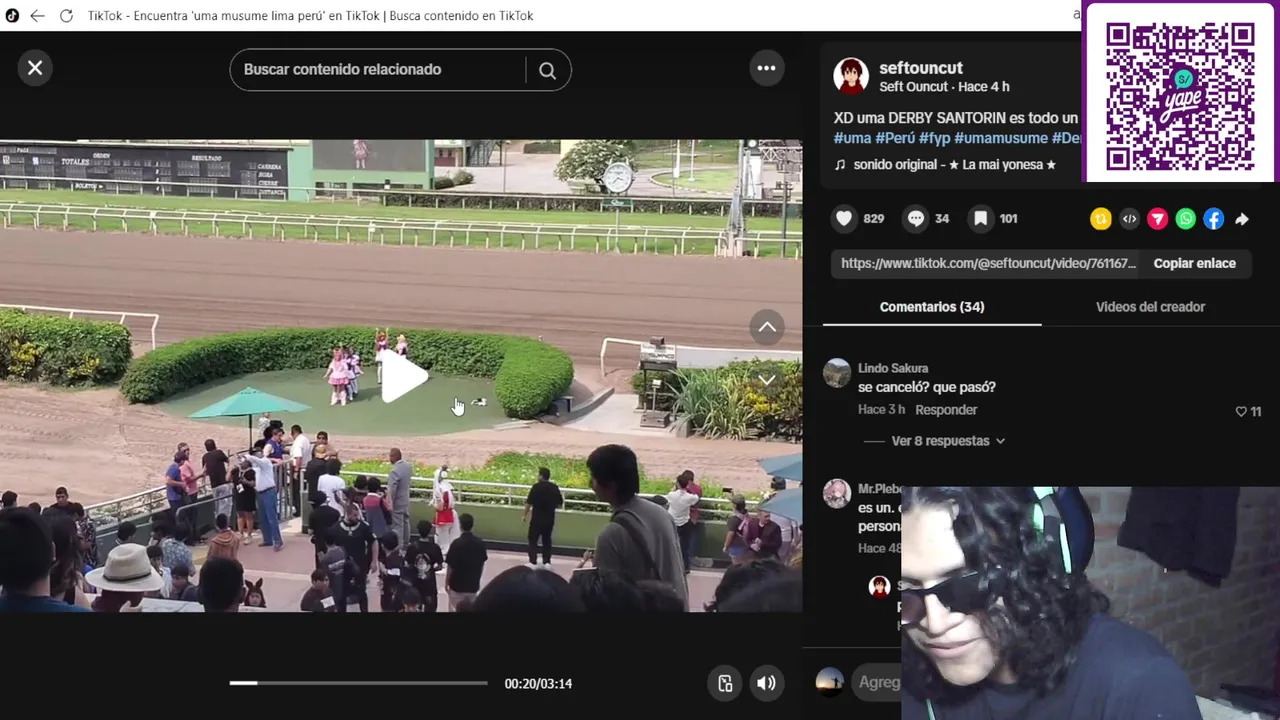
Task: Open seftouncut username link
Action: 920,68
